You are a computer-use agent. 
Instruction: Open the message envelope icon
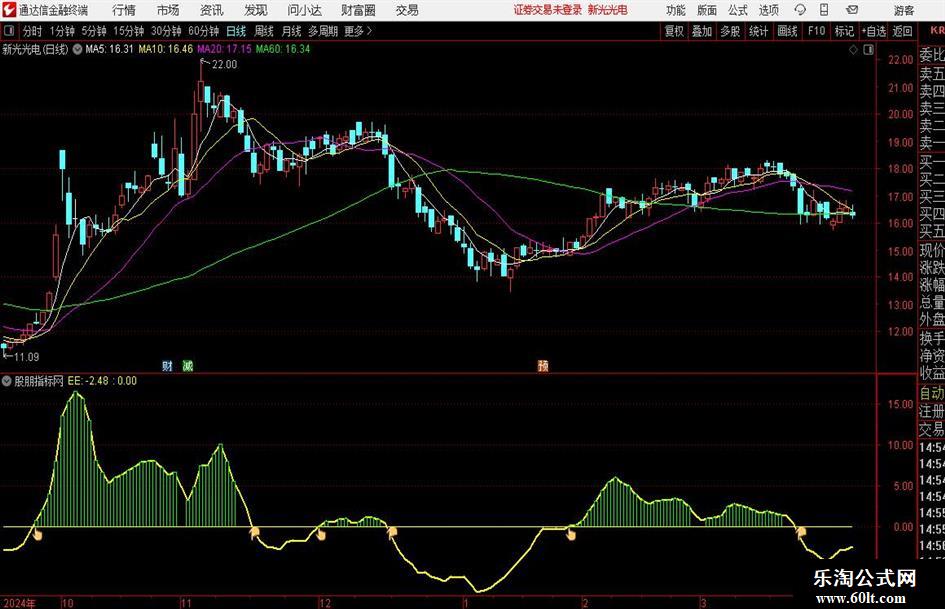coord(852,10)
